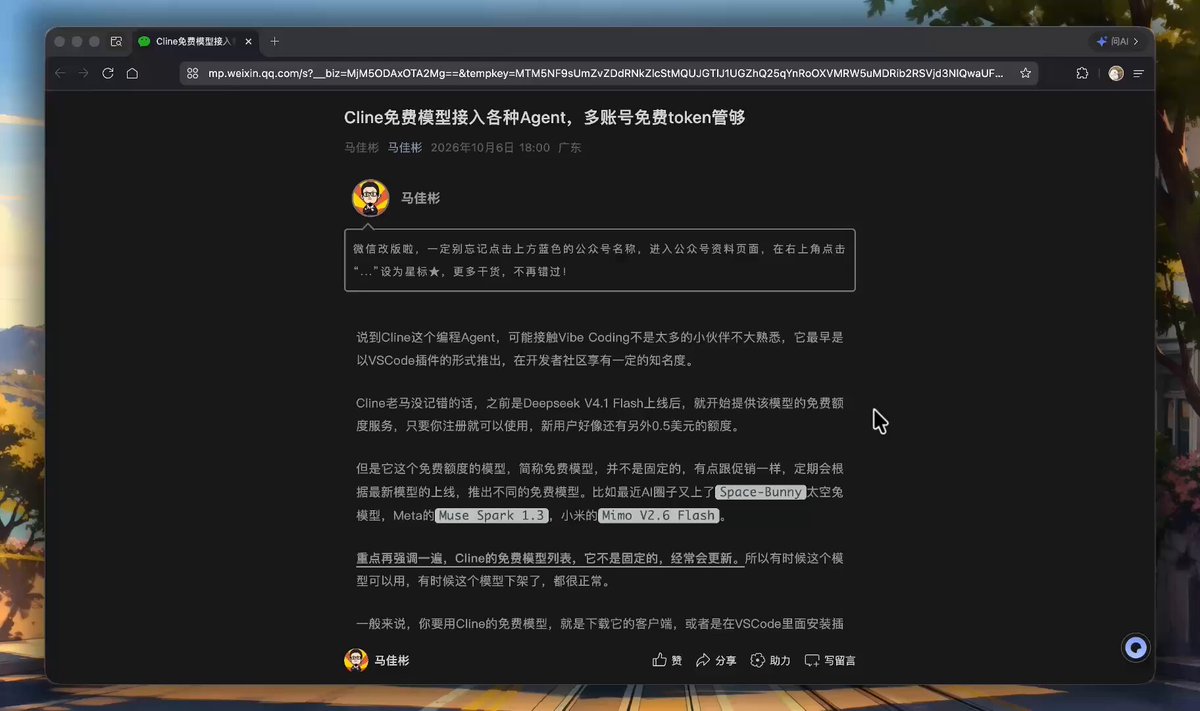Click the highlighted Muse Spark 1.3 text

(x=492, y=515)
